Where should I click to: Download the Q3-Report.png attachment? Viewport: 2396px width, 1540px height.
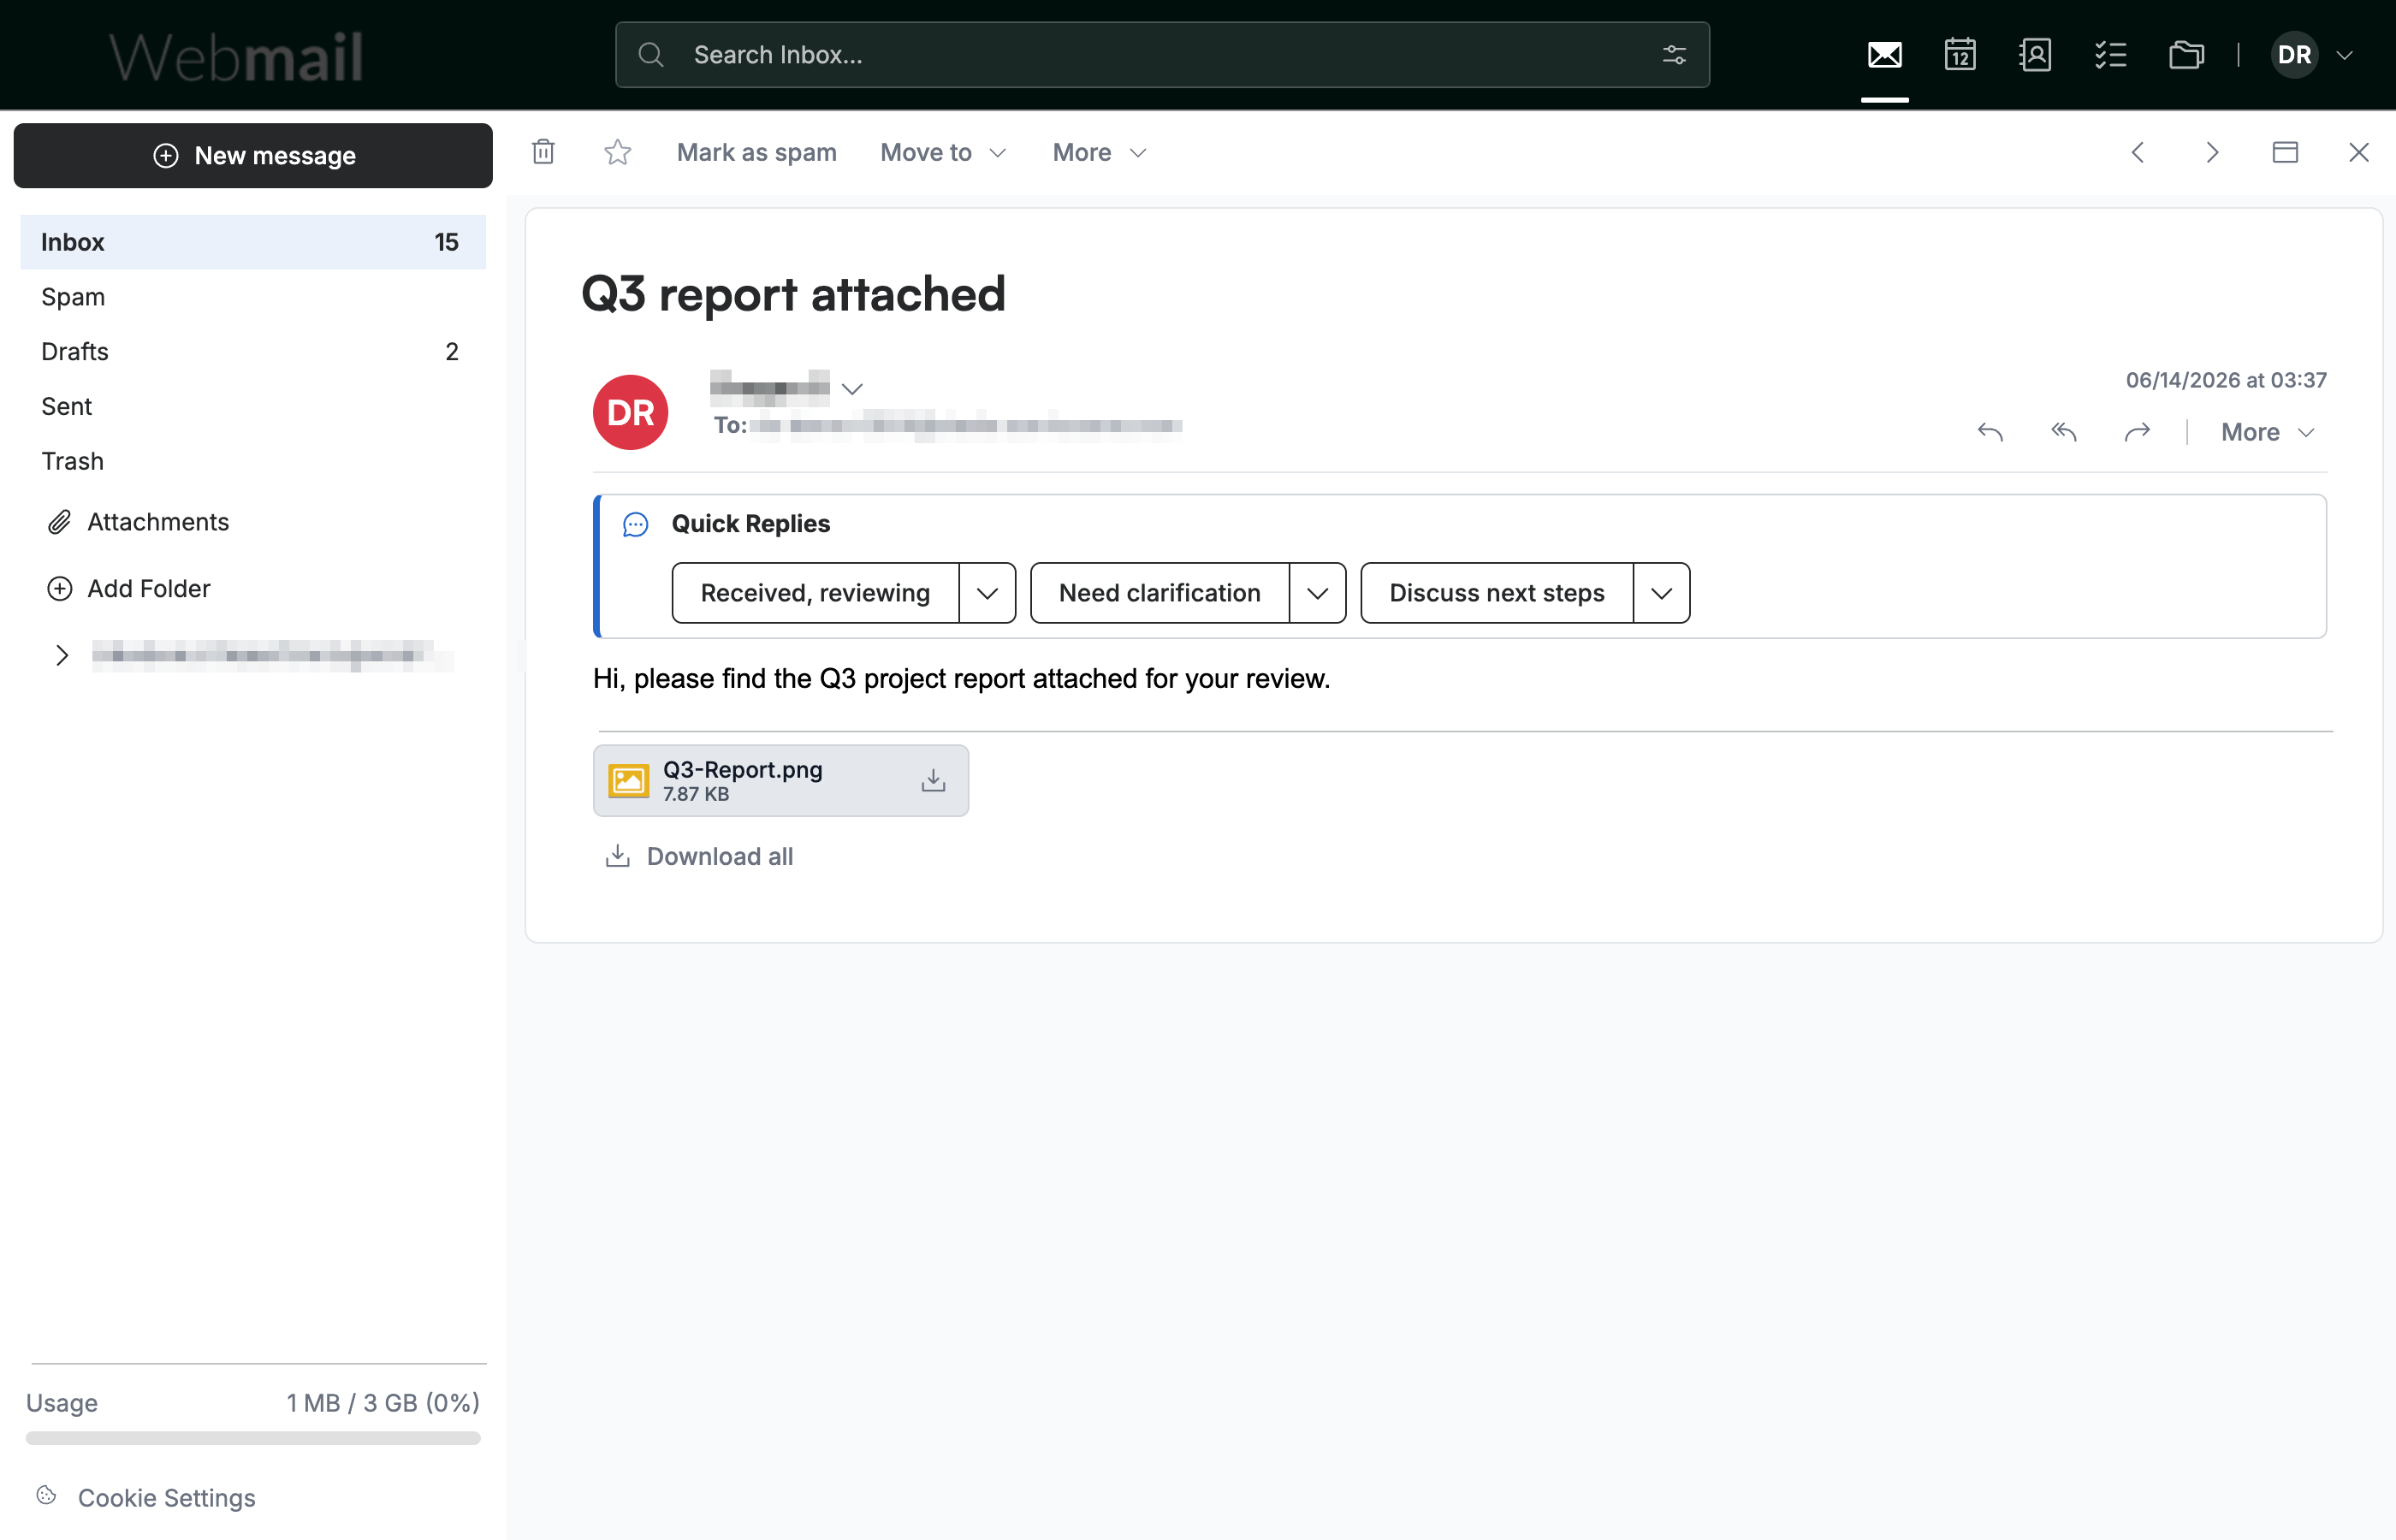pyautogui.click(x=933, y=781)
